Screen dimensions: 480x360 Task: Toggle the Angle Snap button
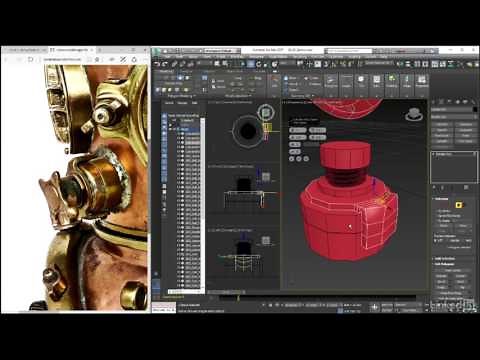[x=333, y=64]
